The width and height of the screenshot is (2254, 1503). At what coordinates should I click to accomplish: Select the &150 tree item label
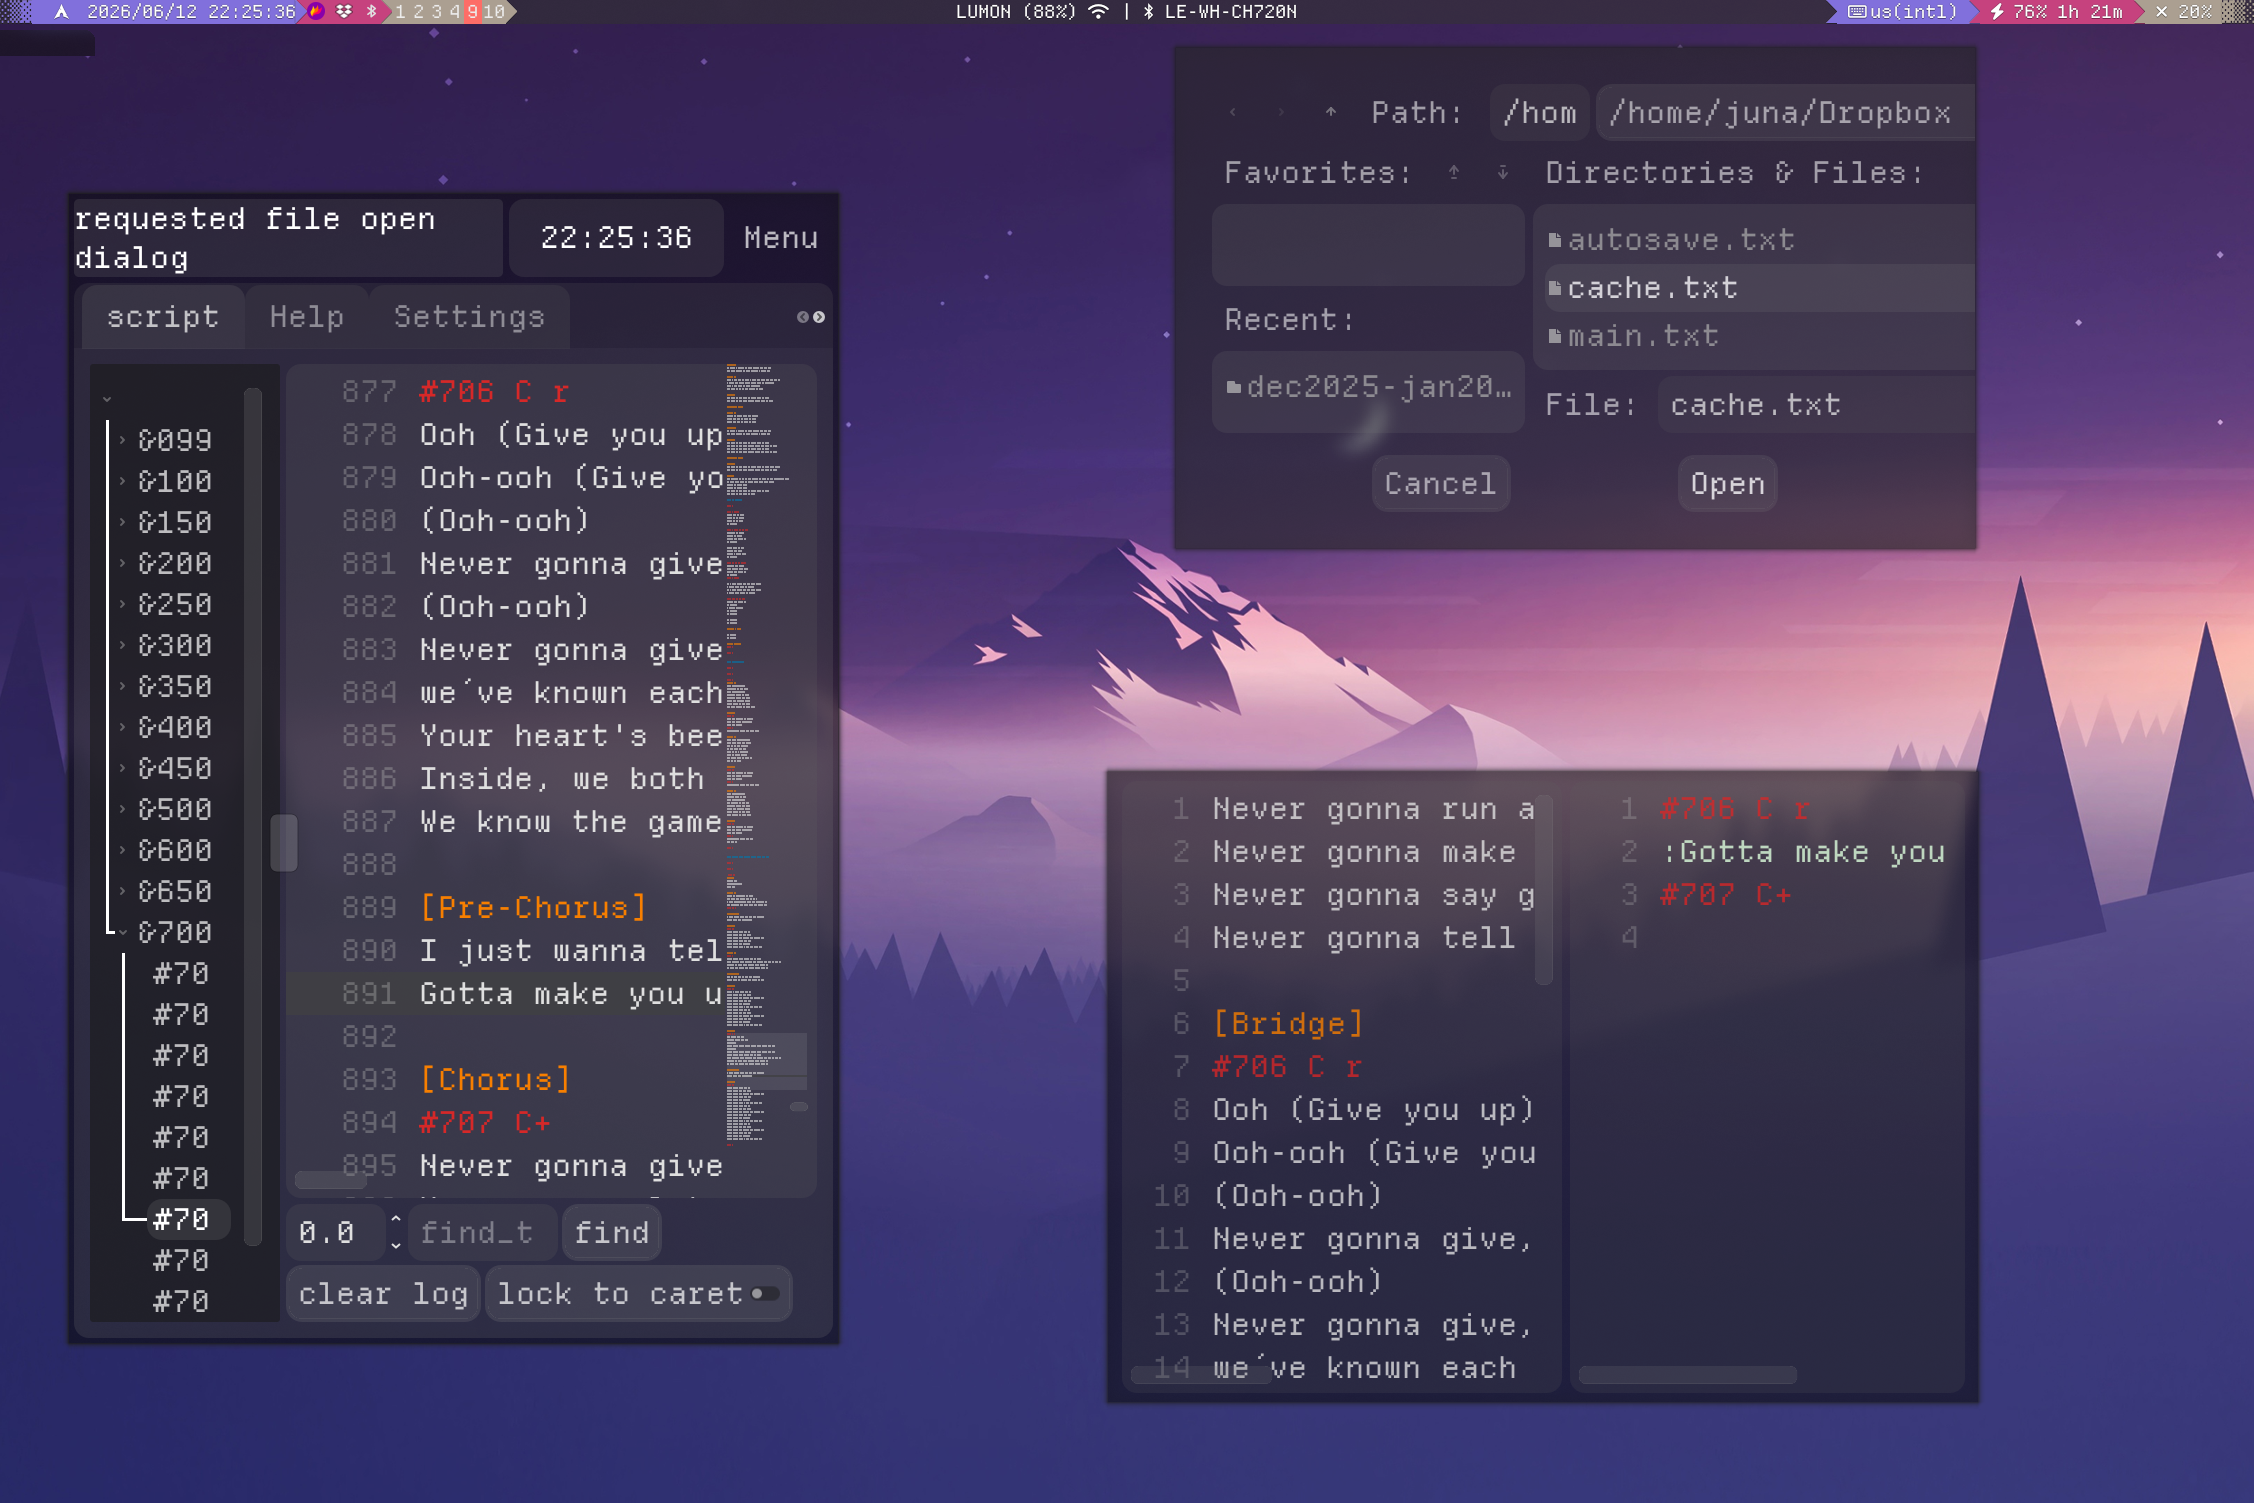(175, 522)
